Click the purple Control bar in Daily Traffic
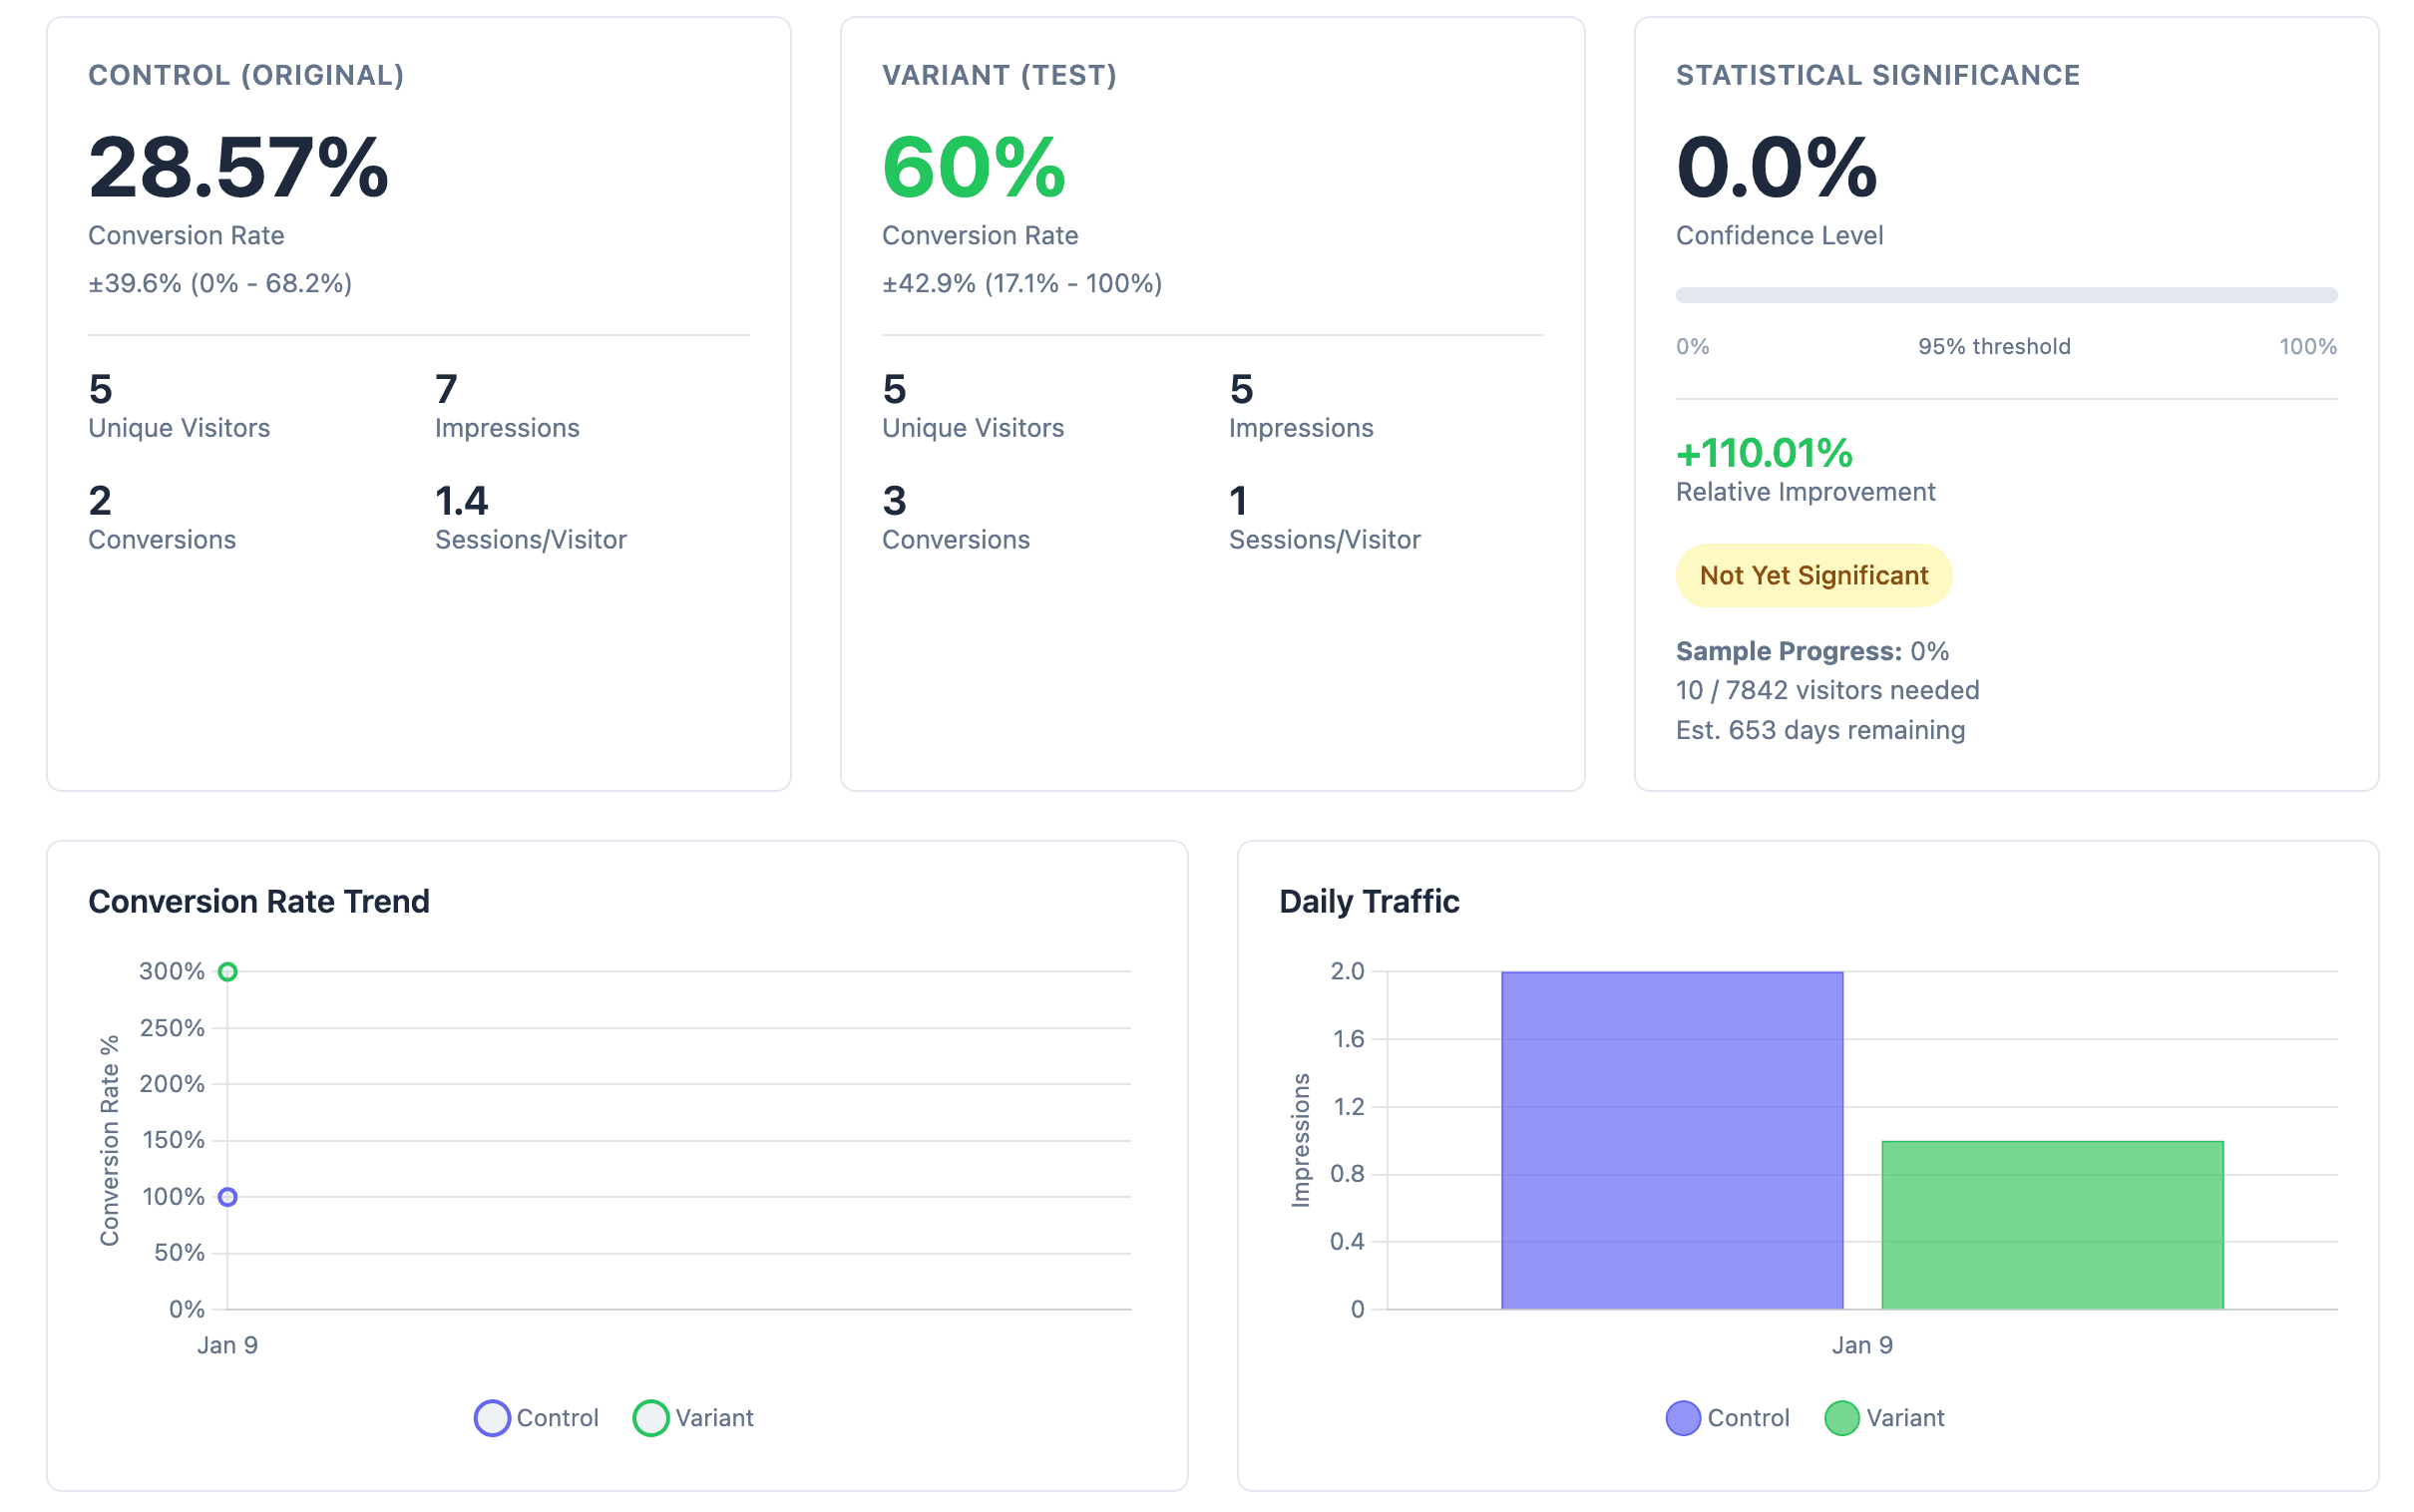 pos(1672,1140)
